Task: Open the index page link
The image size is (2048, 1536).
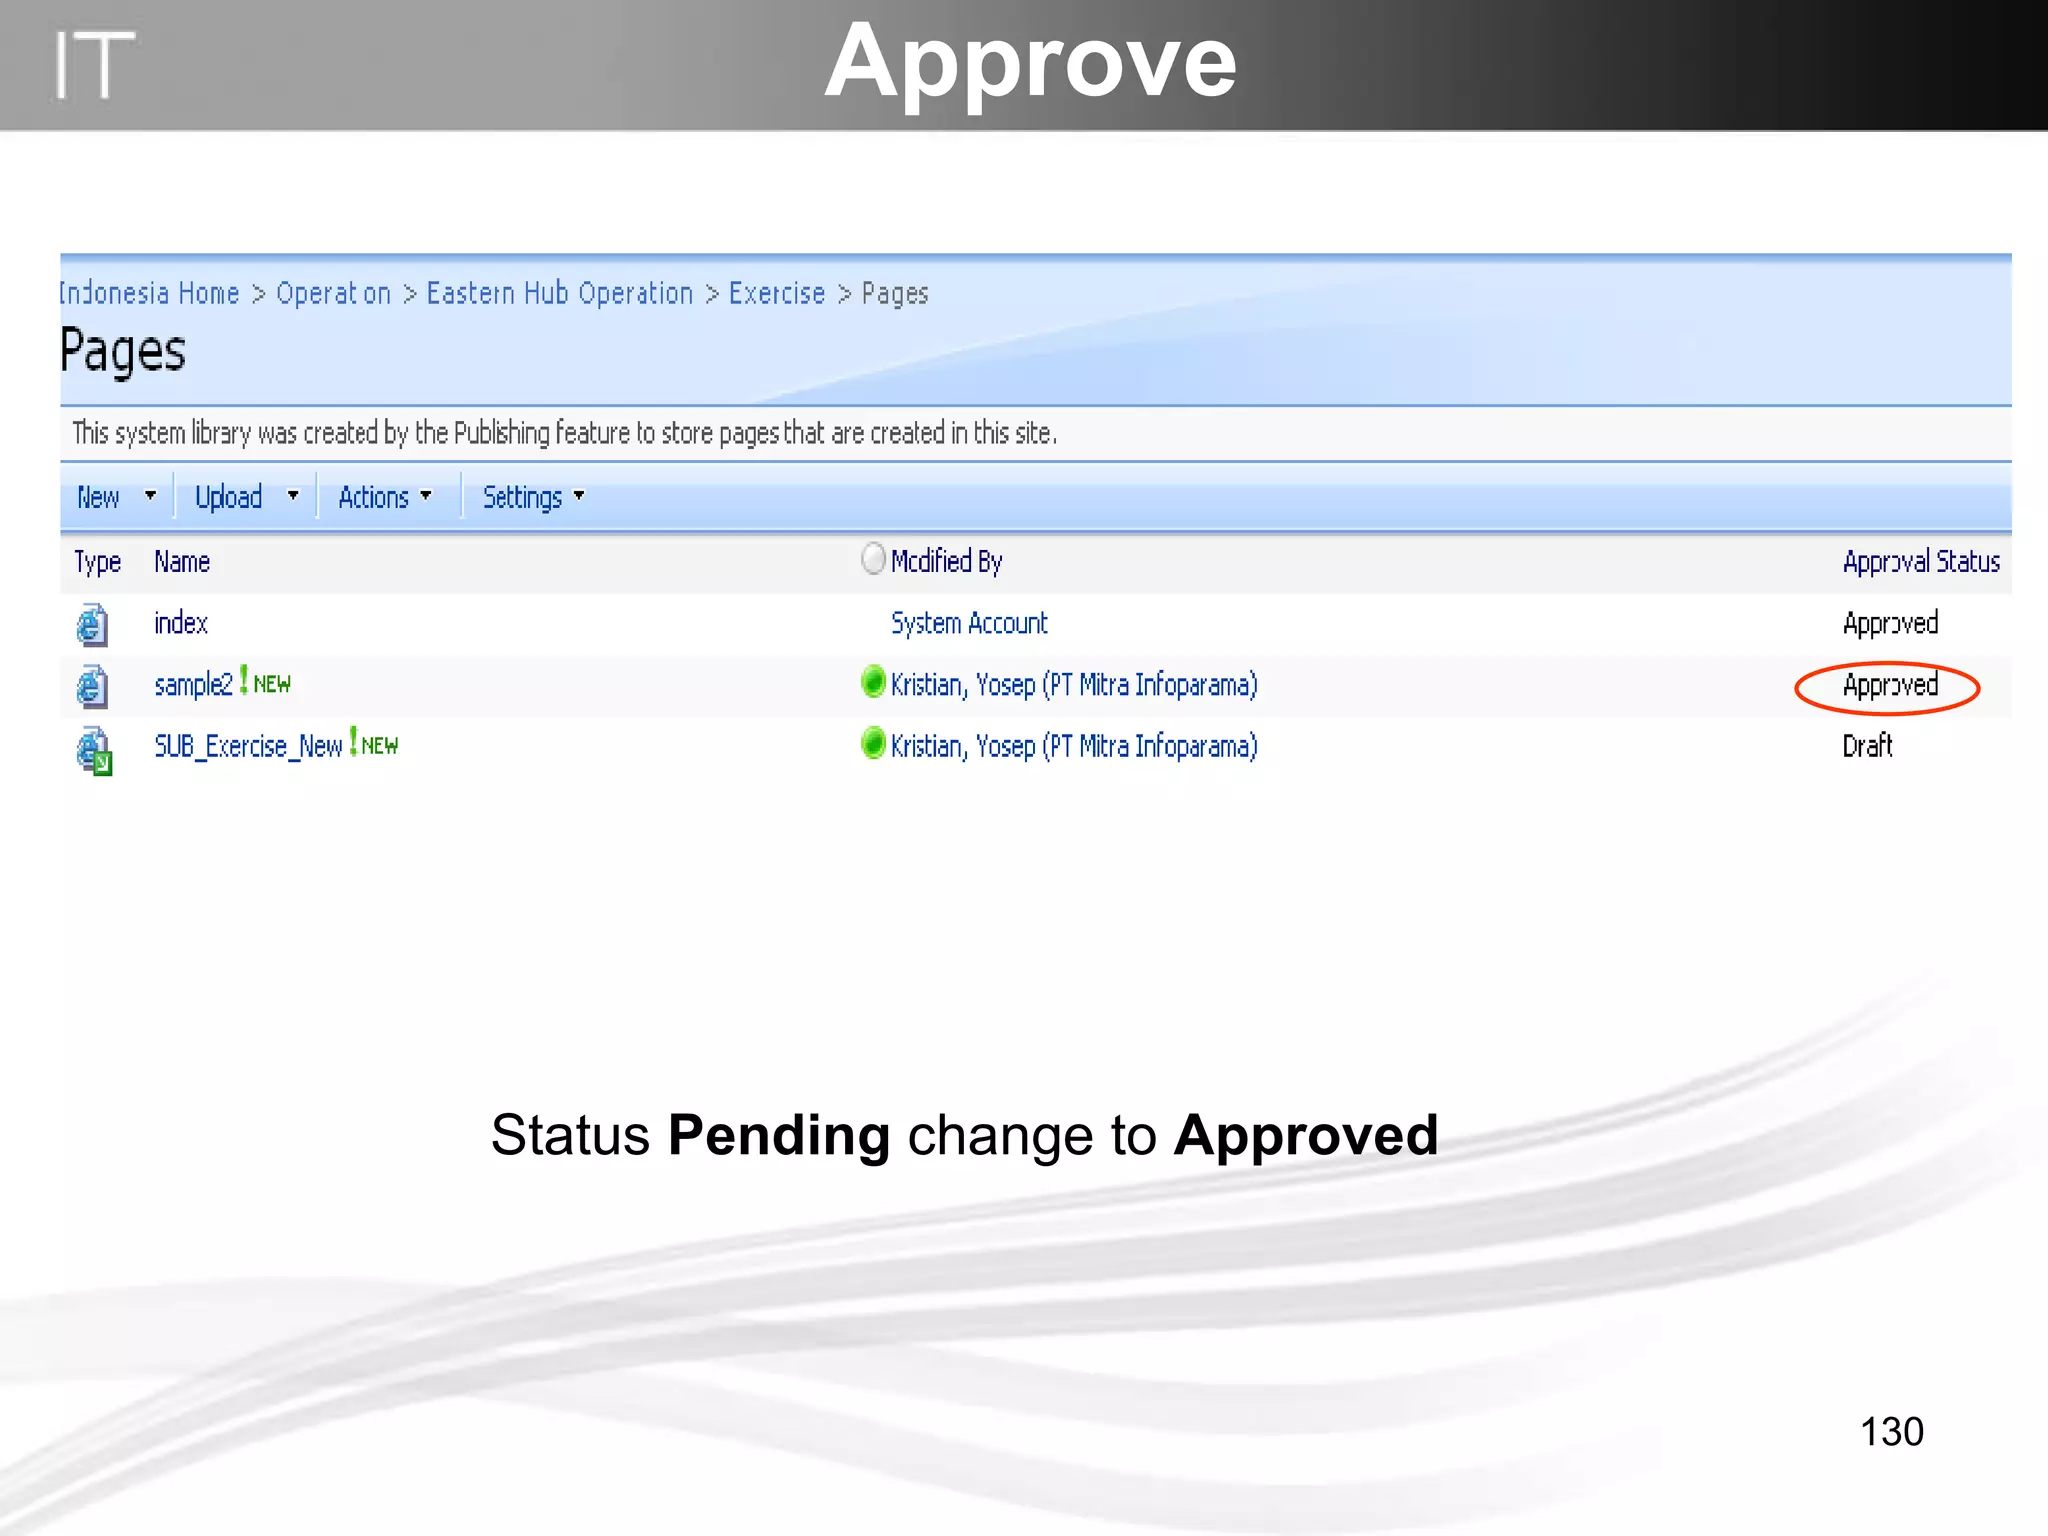Action: tap(181, 623)
